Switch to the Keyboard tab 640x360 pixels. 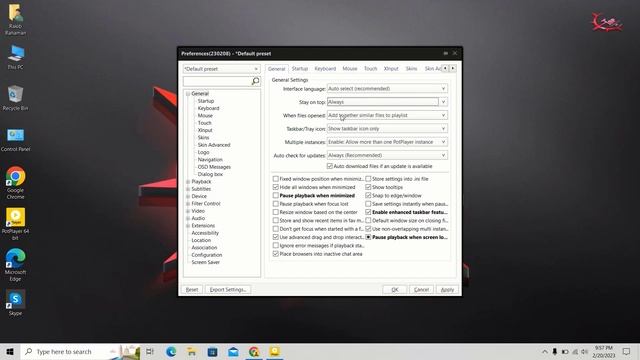[325, 69]
